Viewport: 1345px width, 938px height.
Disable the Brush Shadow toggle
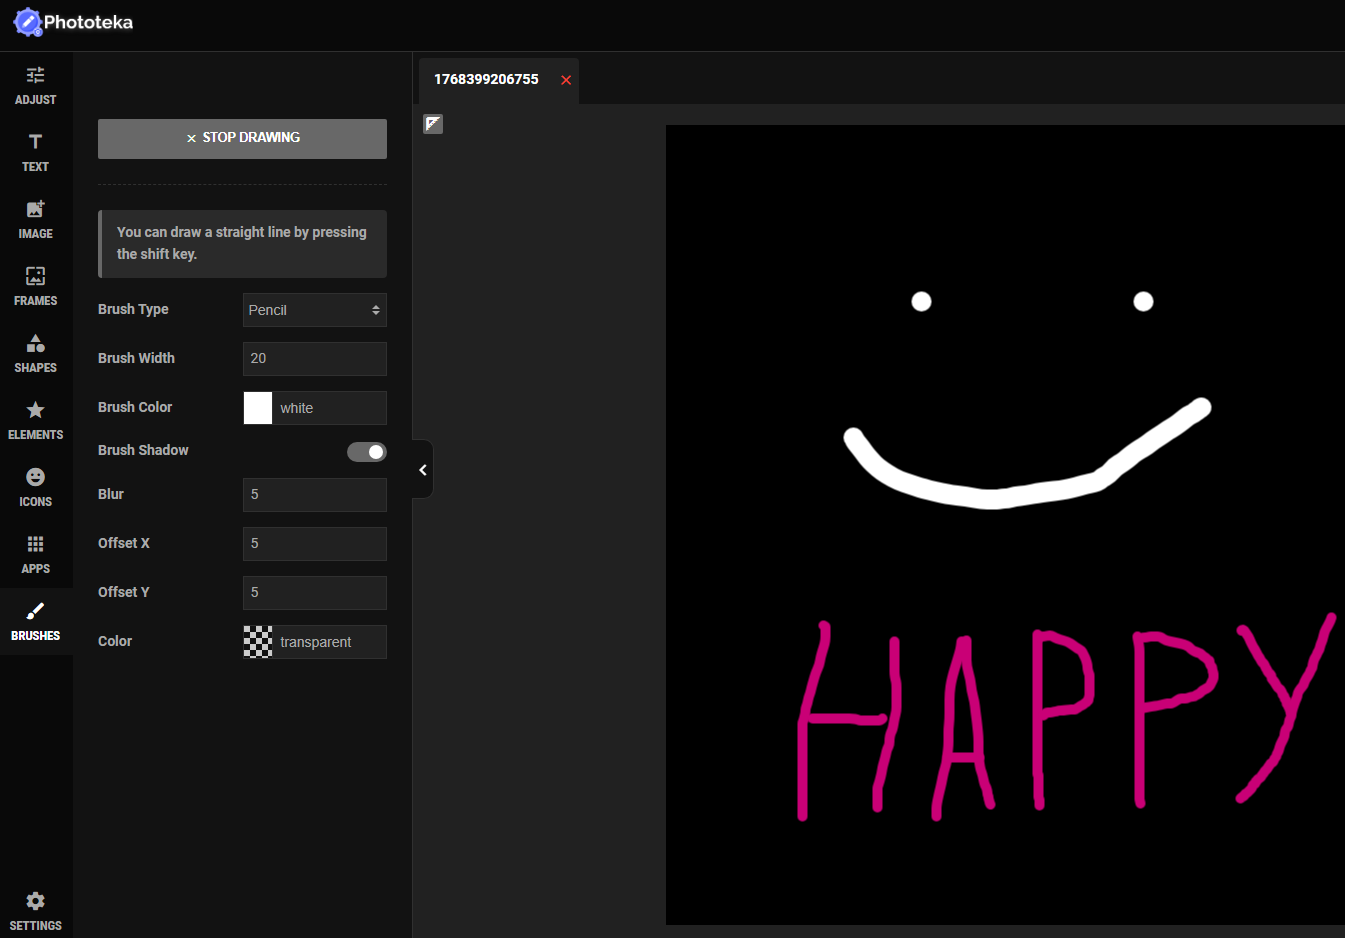366,452
